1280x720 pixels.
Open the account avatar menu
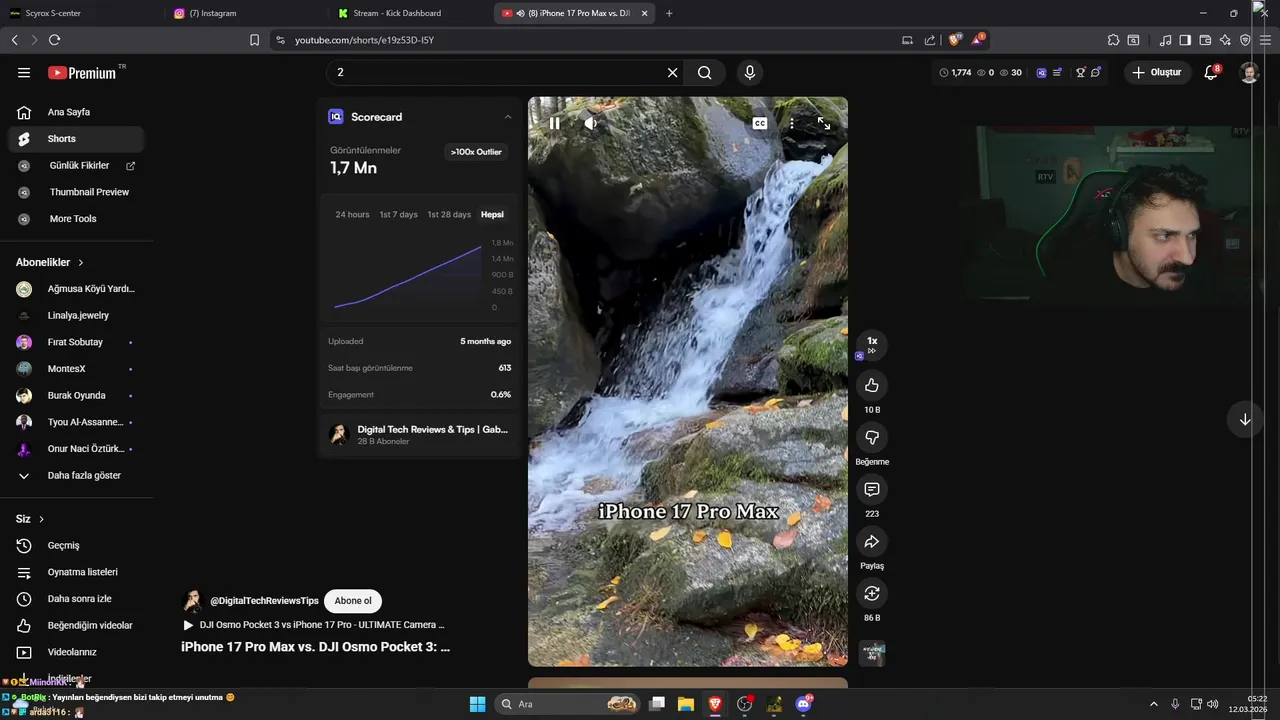coord(1249,72)
